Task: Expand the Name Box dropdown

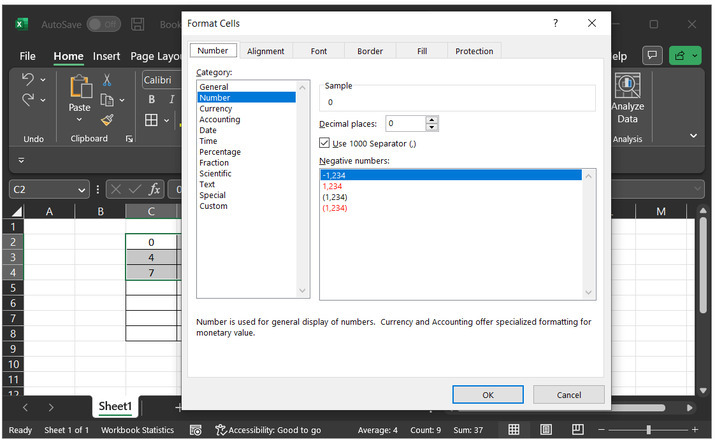Action: tap(81, 189)
